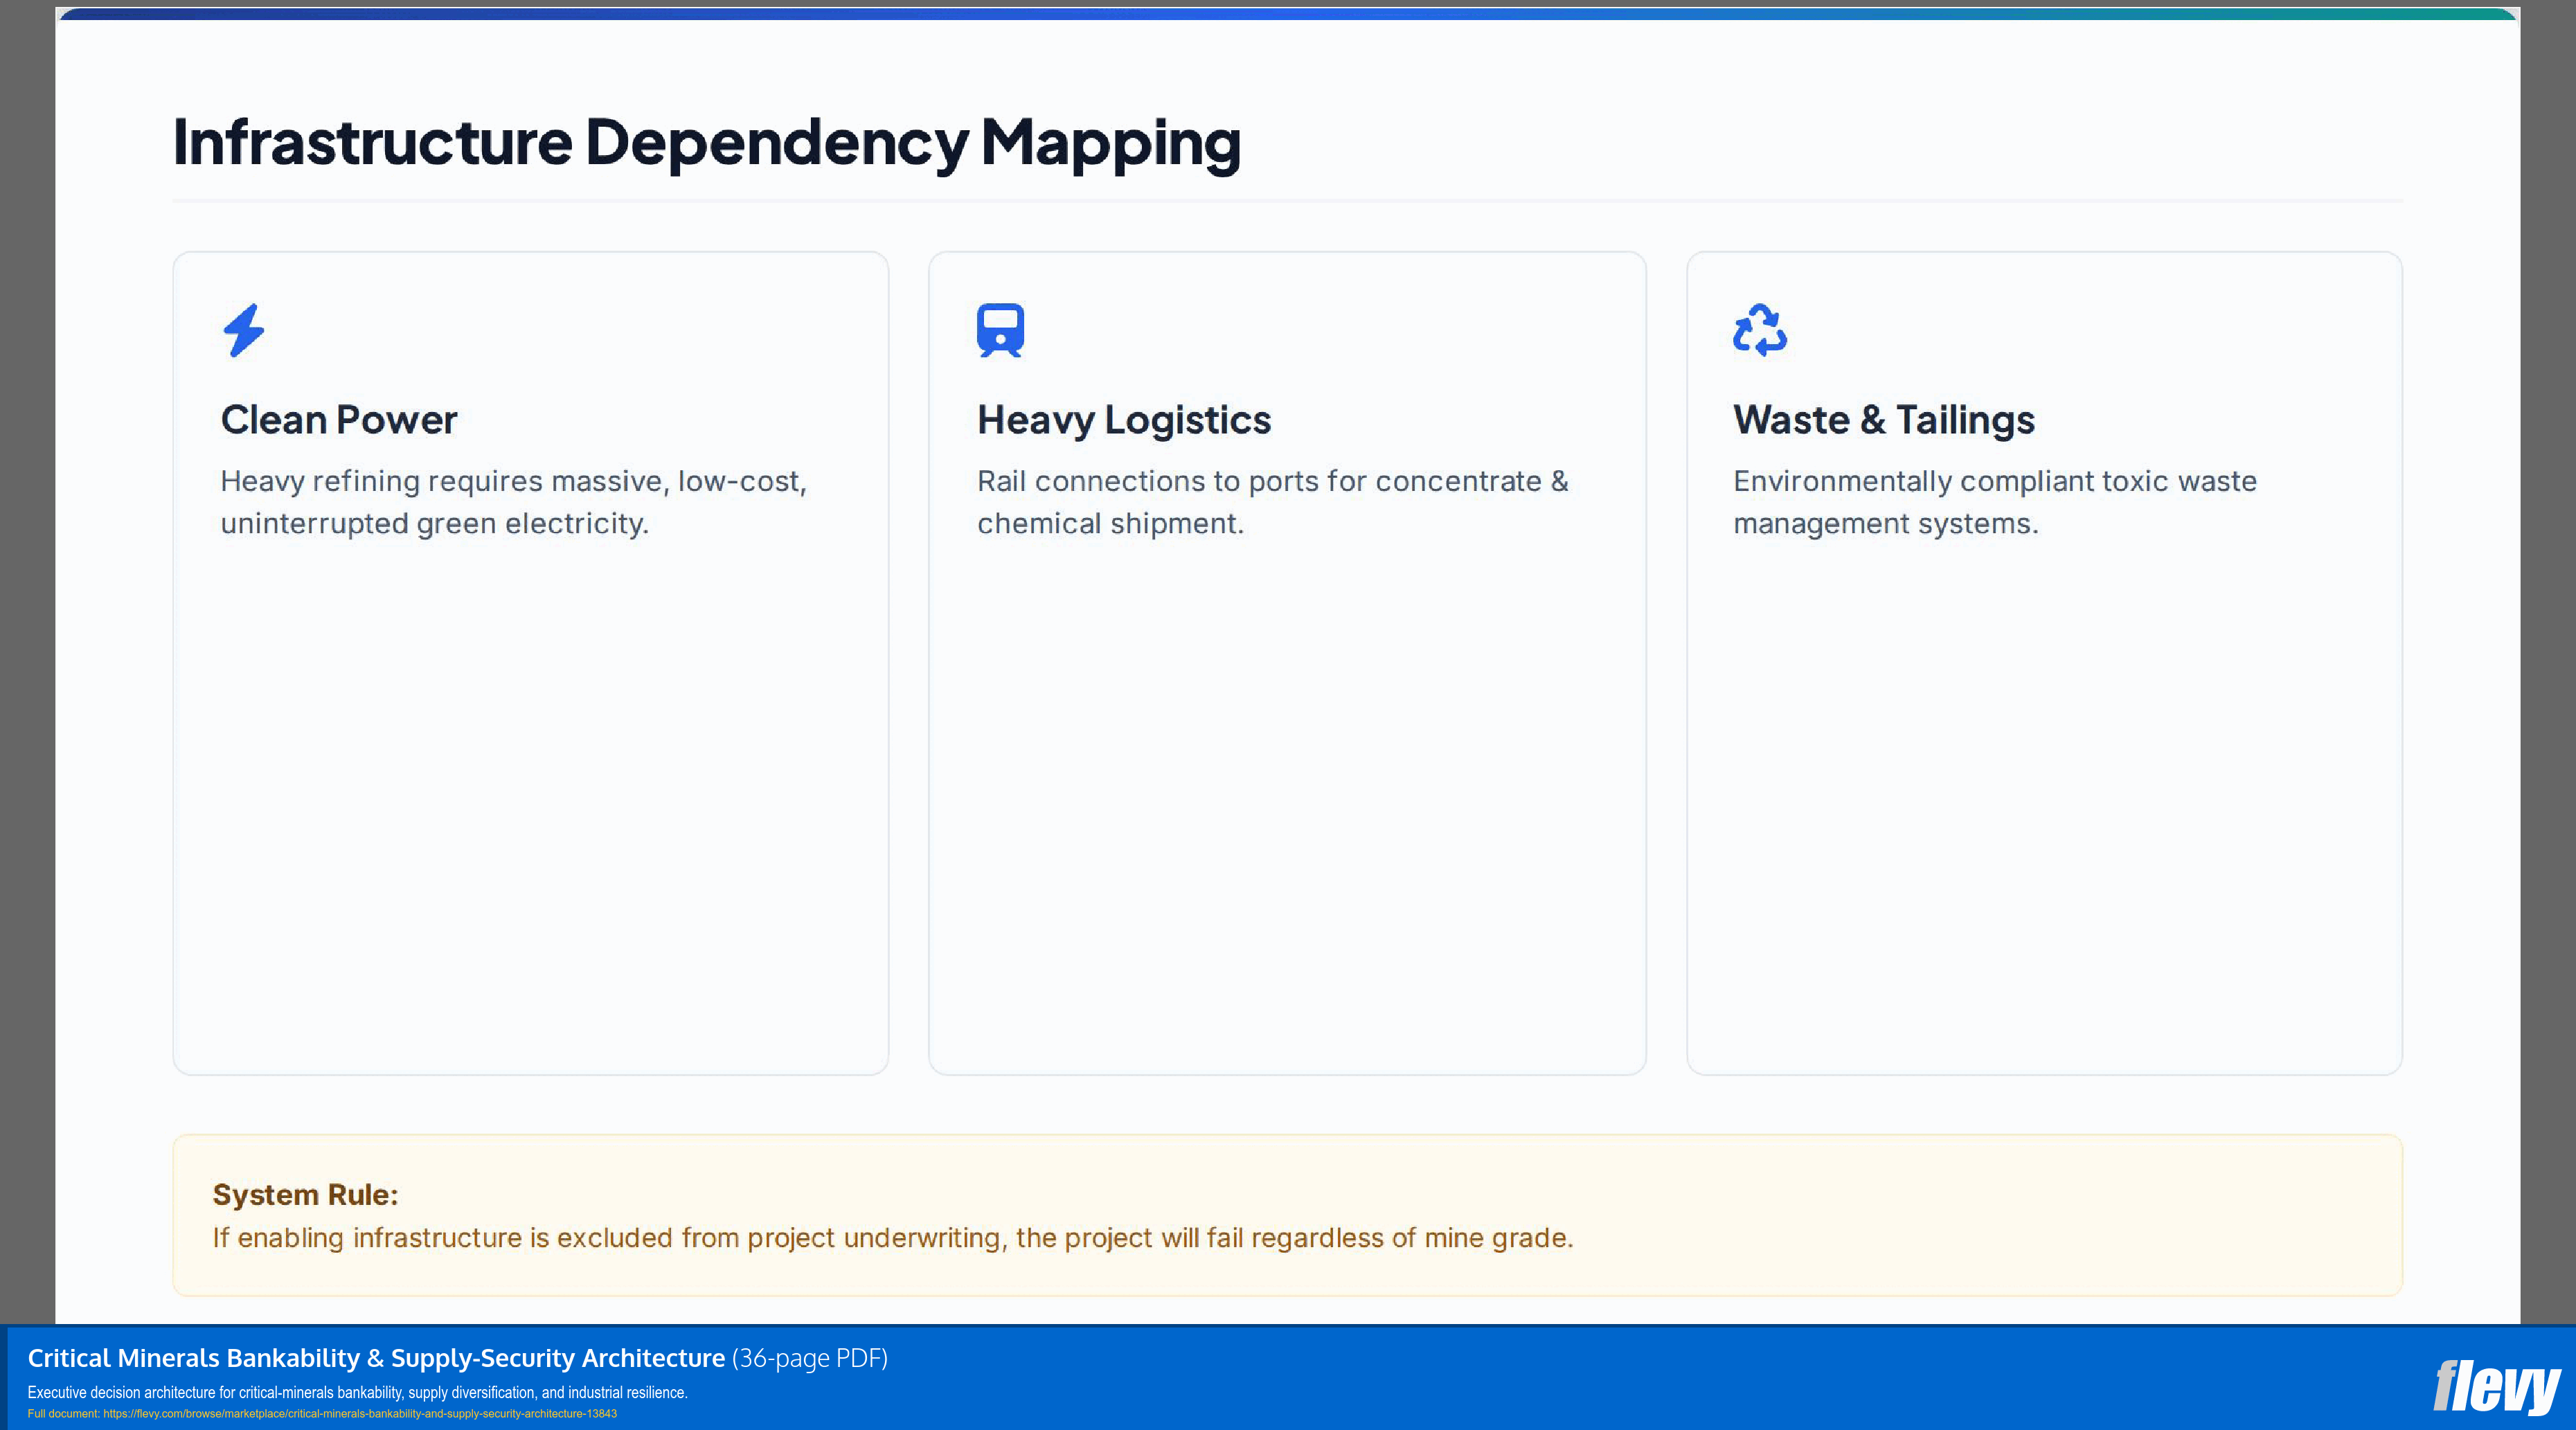
Task: Click the 'Rail connections to ports' description text
Action: click(x=1273, y=502)
